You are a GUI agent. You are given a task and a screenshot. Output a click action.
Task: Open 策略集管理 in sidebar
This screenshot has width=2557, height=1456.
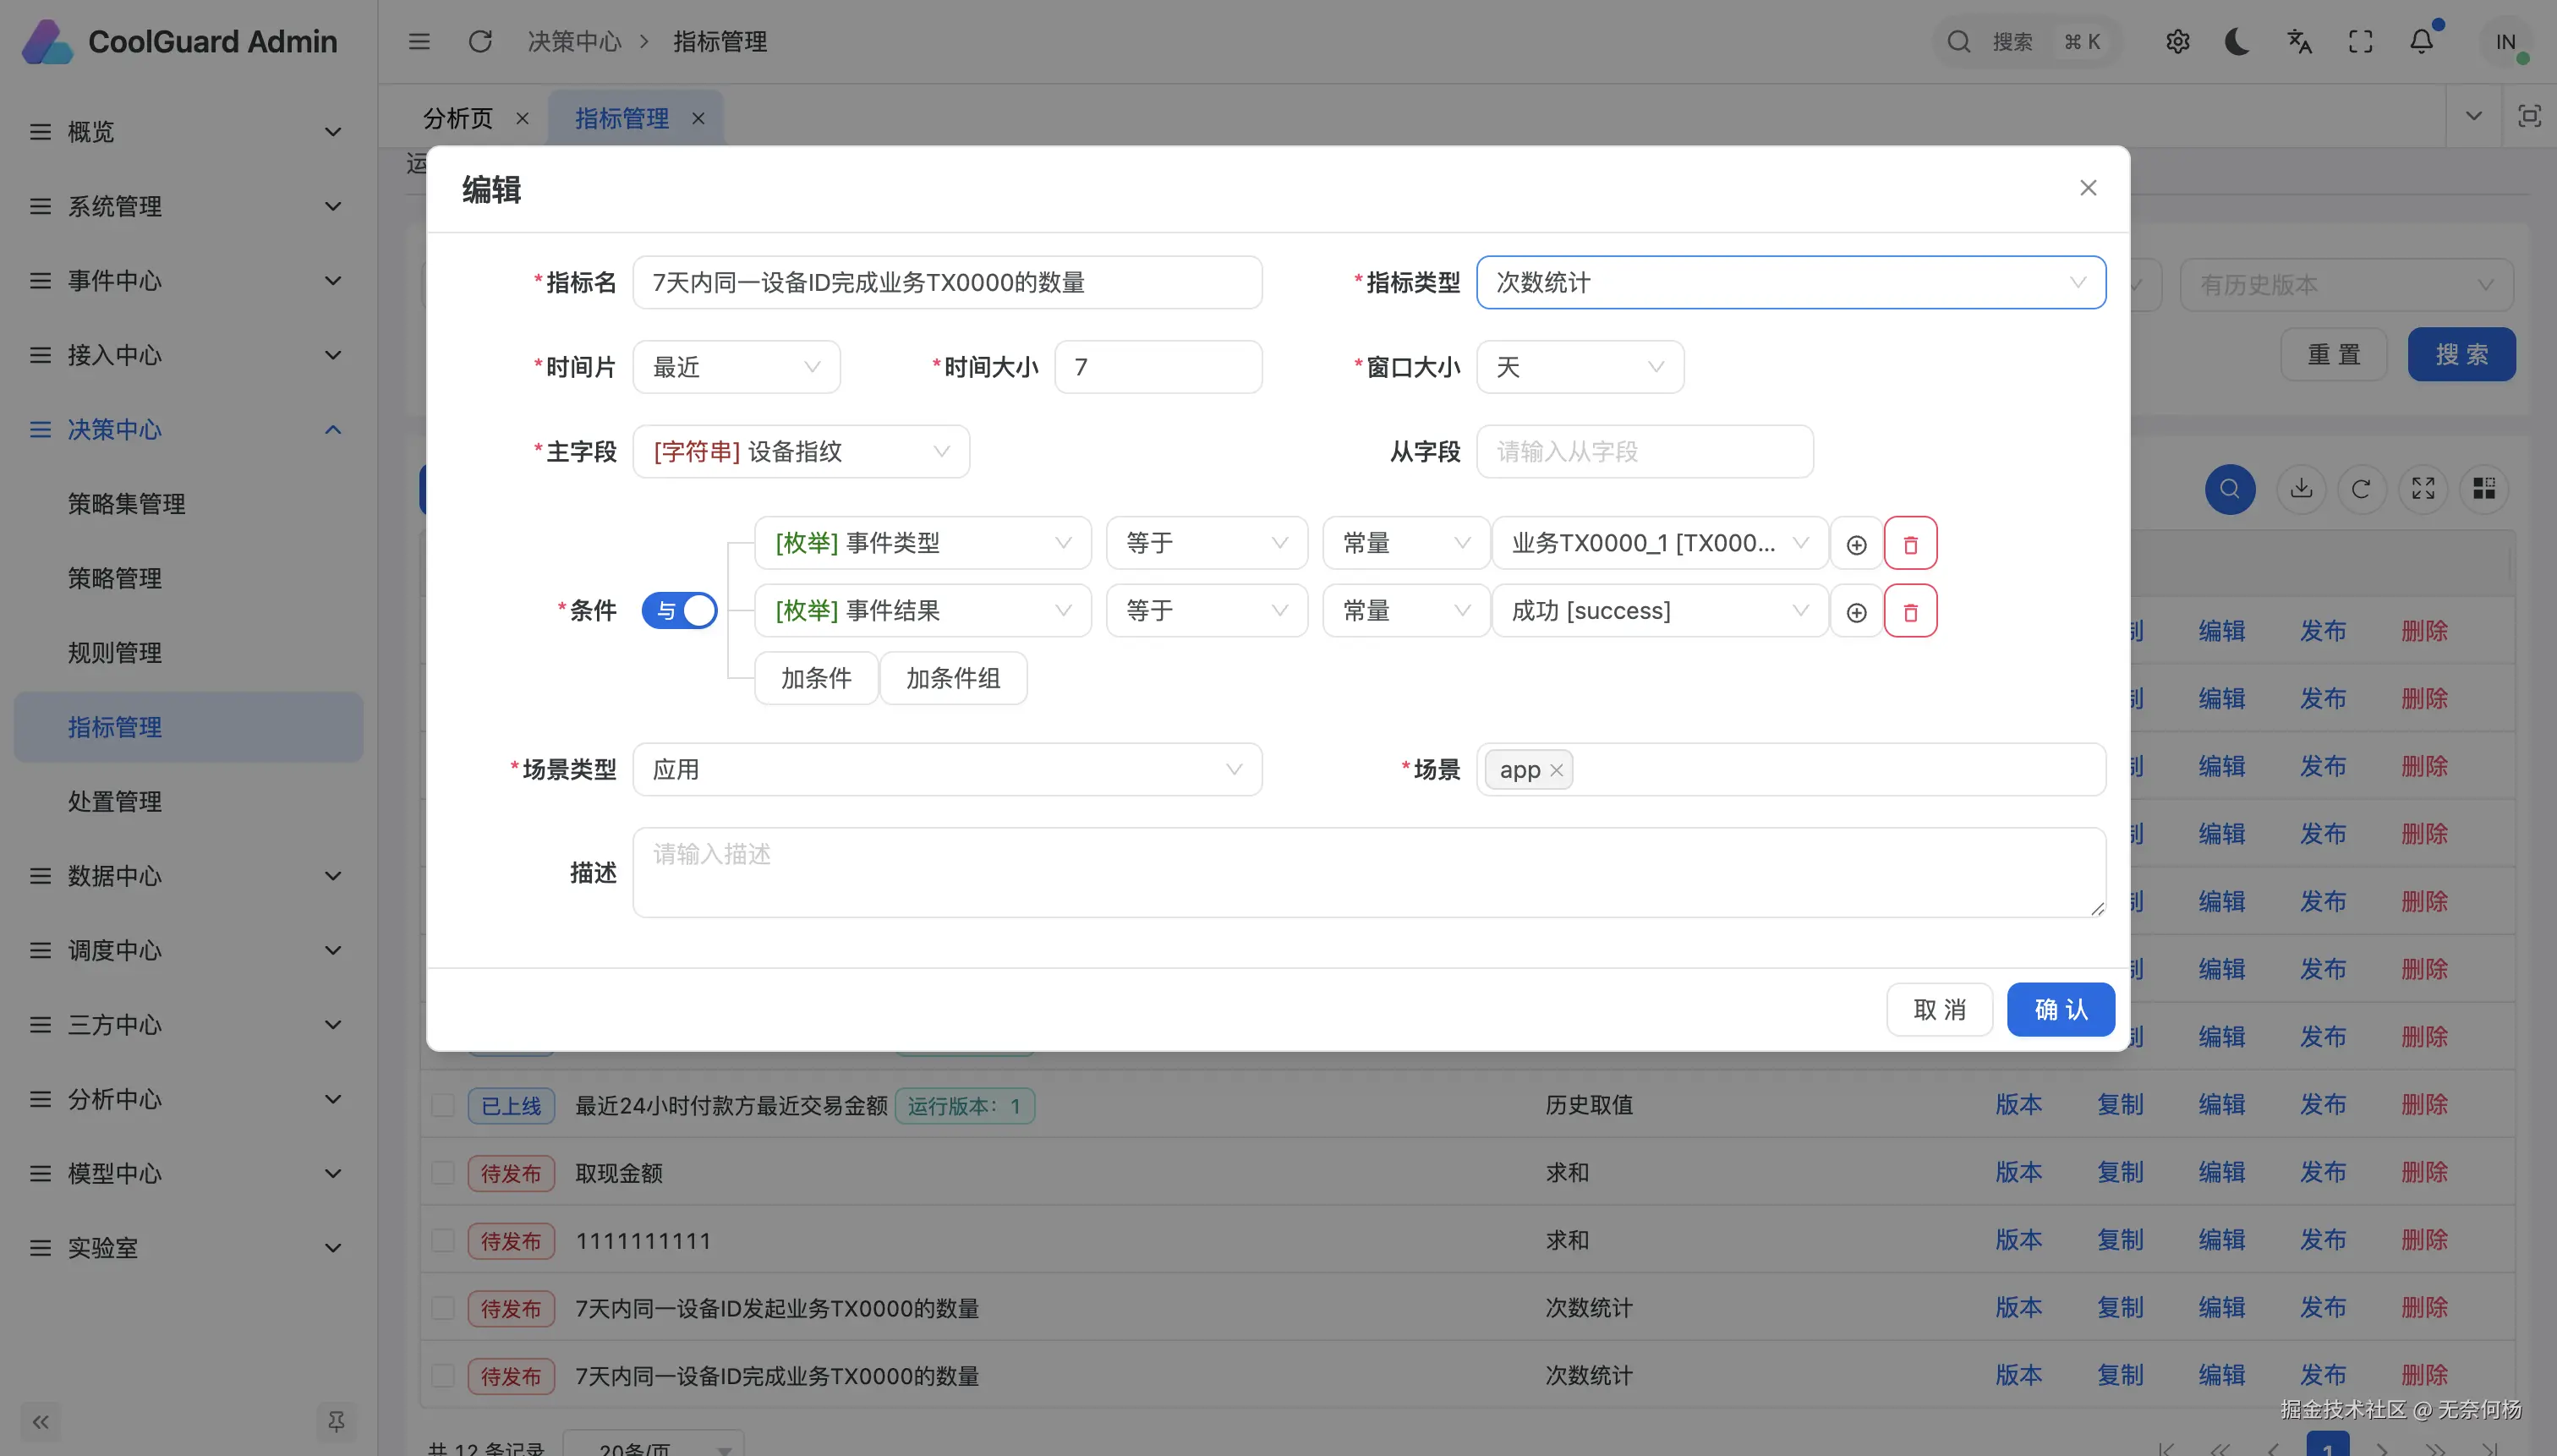(127, 504)
